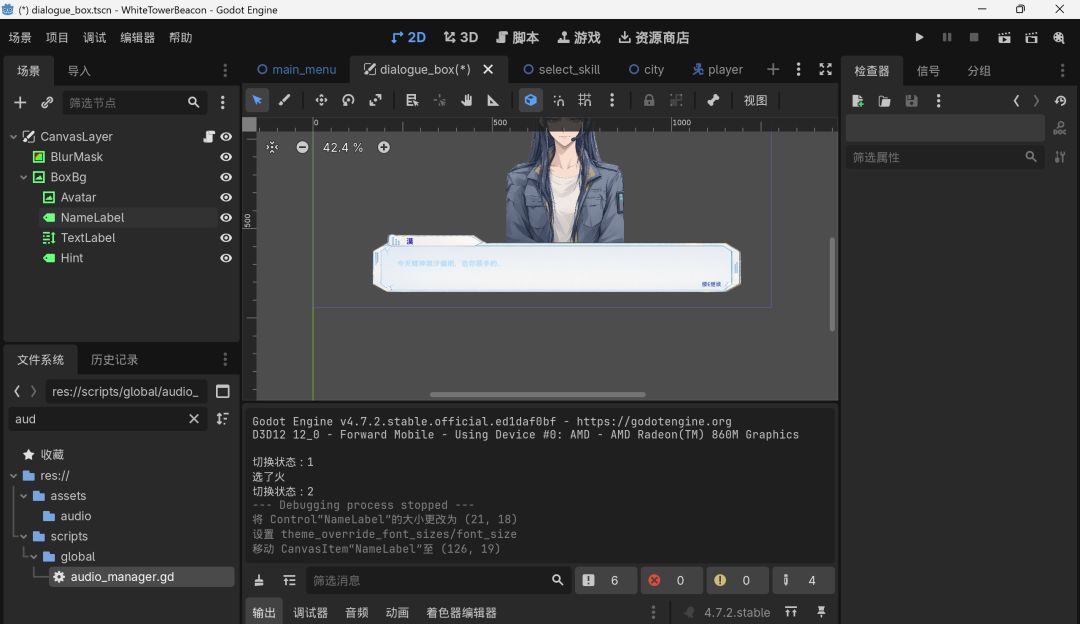Instantiate a child scene using the link icon

[47, 103]
